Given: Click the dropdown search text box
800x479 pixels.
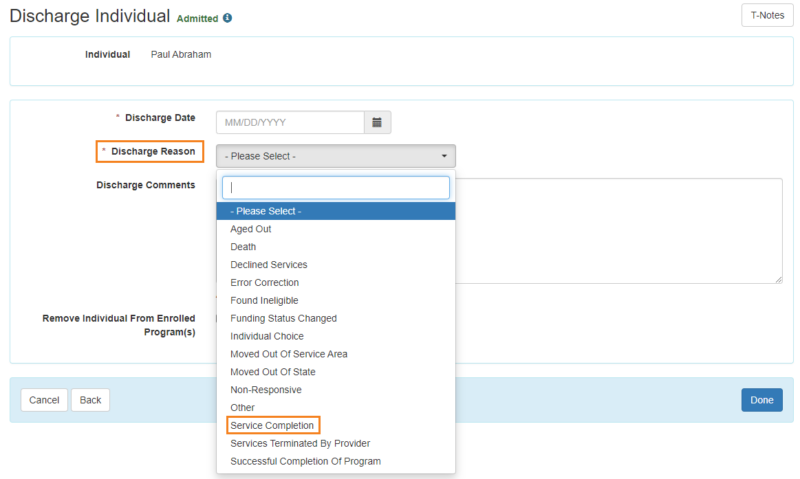Looking at the screenshot, I should [335, 188].
